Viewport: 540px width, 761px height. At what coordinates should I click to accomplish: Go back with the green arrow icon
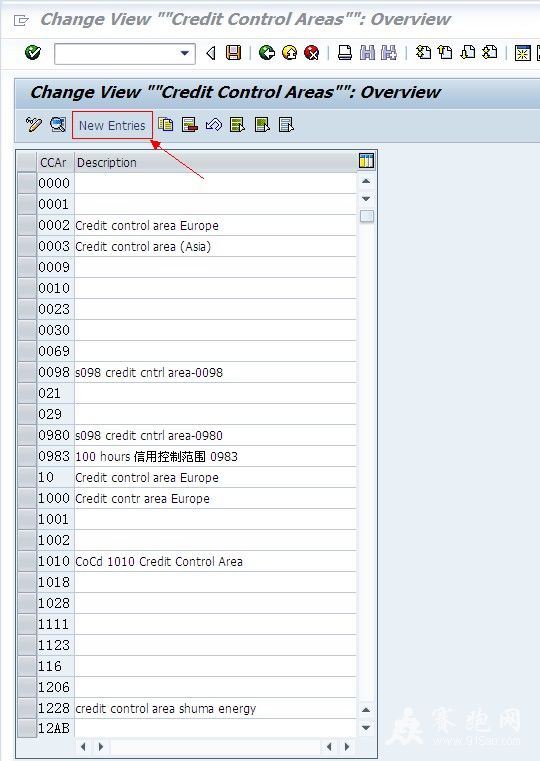[266, 52]
